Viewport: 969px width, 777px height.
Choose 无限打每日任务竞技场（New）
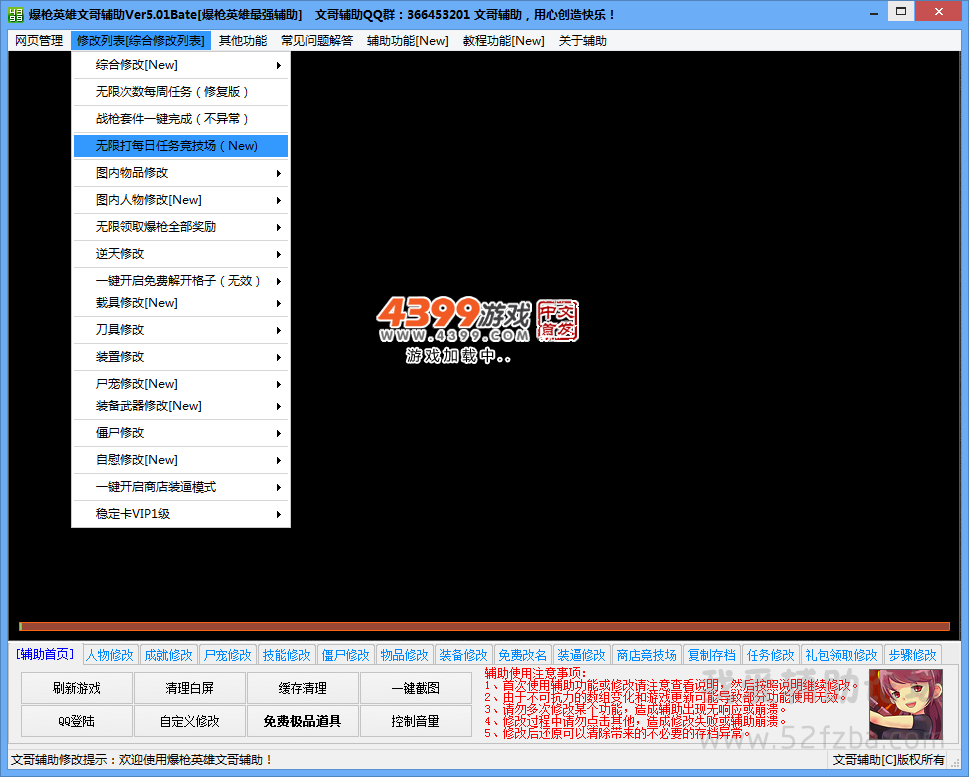coord(181,146)
